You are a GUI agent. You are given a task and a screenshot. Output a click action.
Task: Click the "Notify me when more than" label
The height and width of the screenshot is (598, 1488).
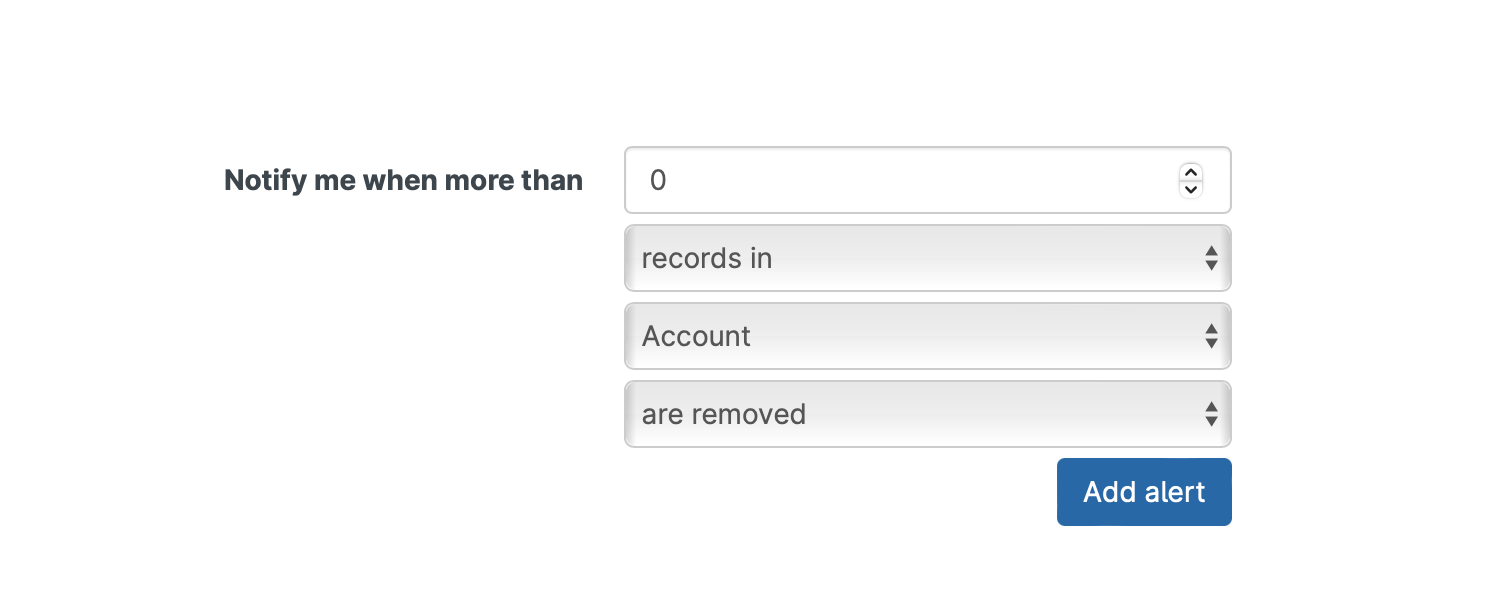point(403,181)
